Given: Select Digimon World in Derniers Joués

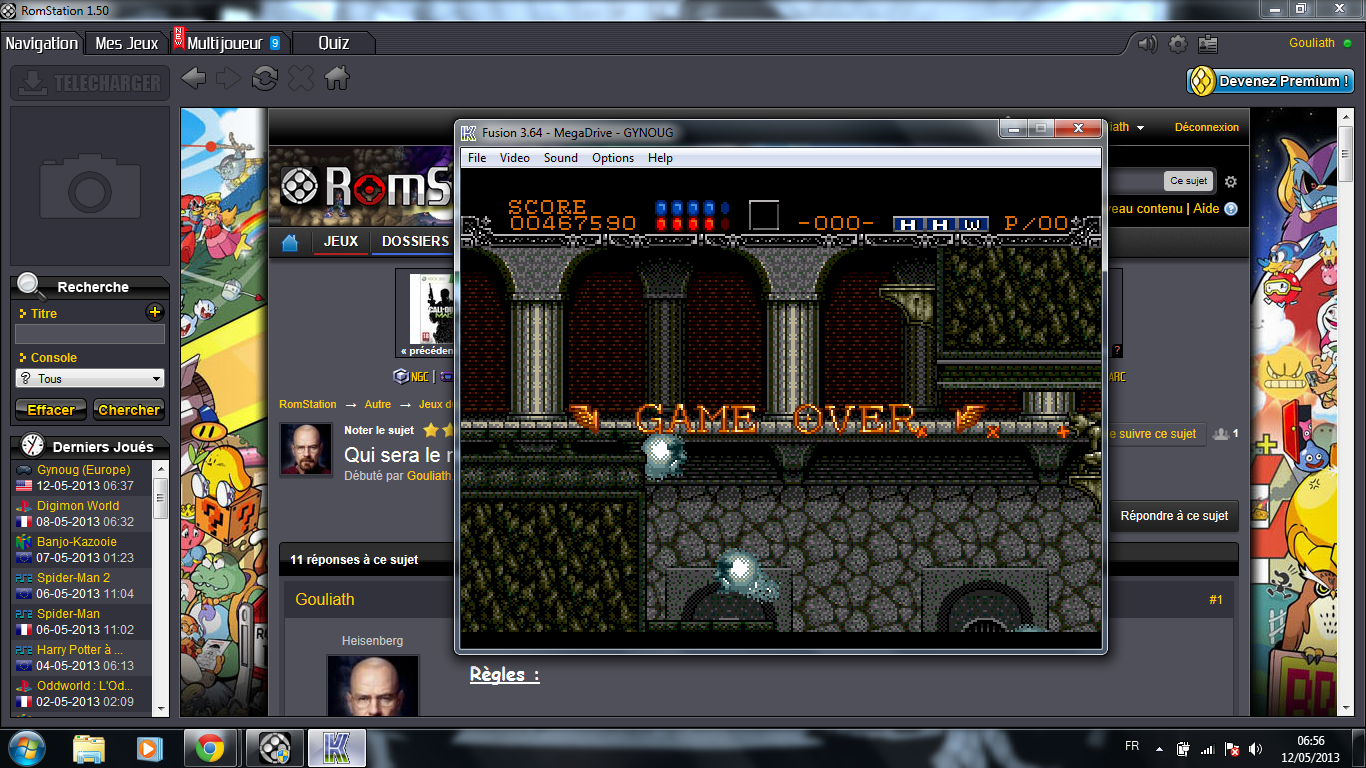Looking at the screenshot, I should pos(78,506).
